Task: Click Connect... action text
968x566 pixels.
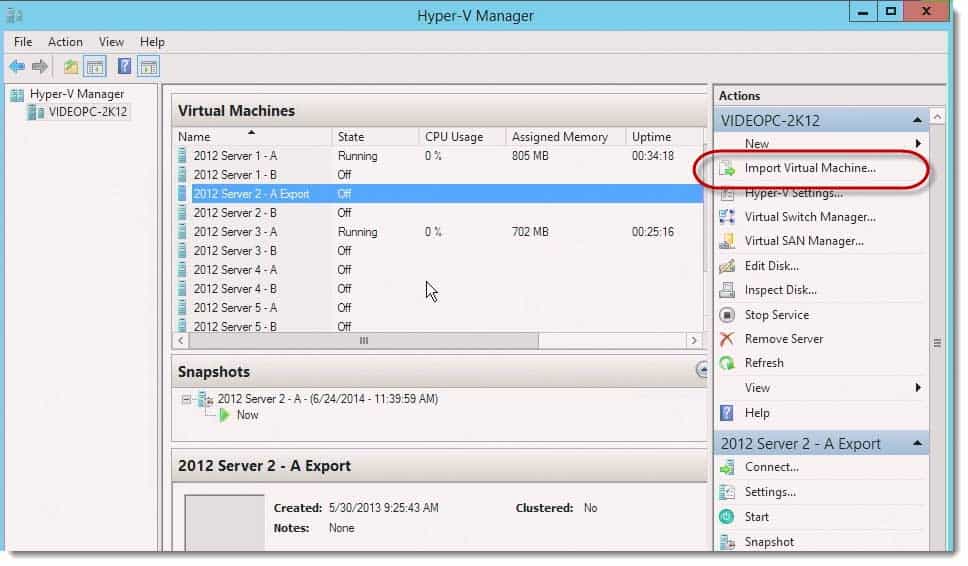Action: coord(772,467)
